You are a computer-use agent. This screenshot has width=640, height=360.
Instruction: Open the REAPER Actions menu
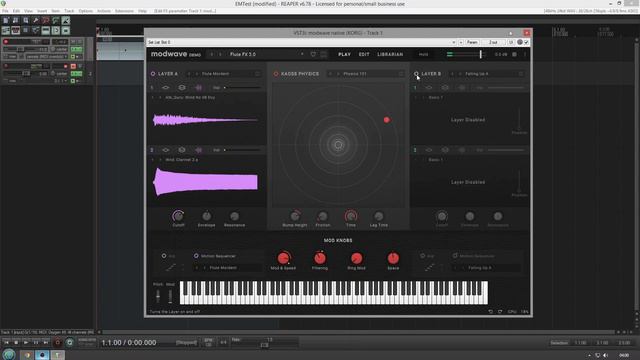tap(104, 11)
